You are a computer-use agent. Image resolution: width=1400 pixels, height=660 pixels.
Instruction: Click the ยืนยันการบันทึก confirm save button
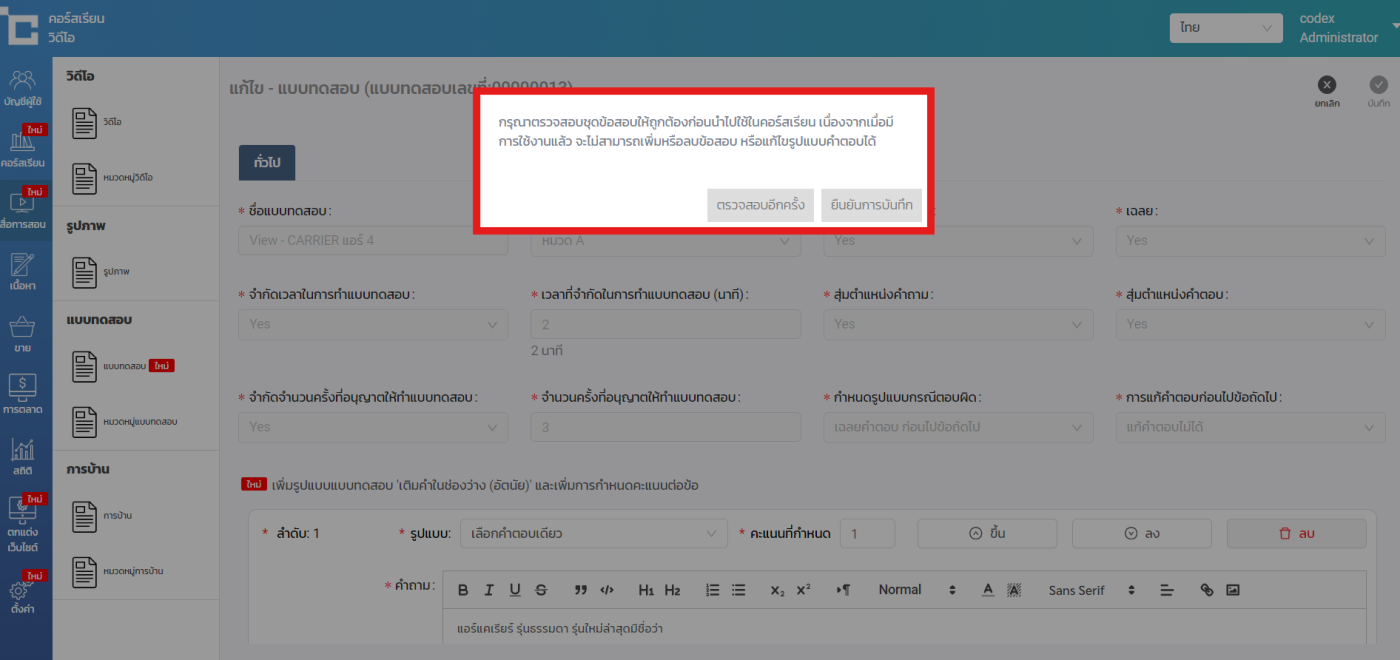pyautogui.click(x=871, y=205)
